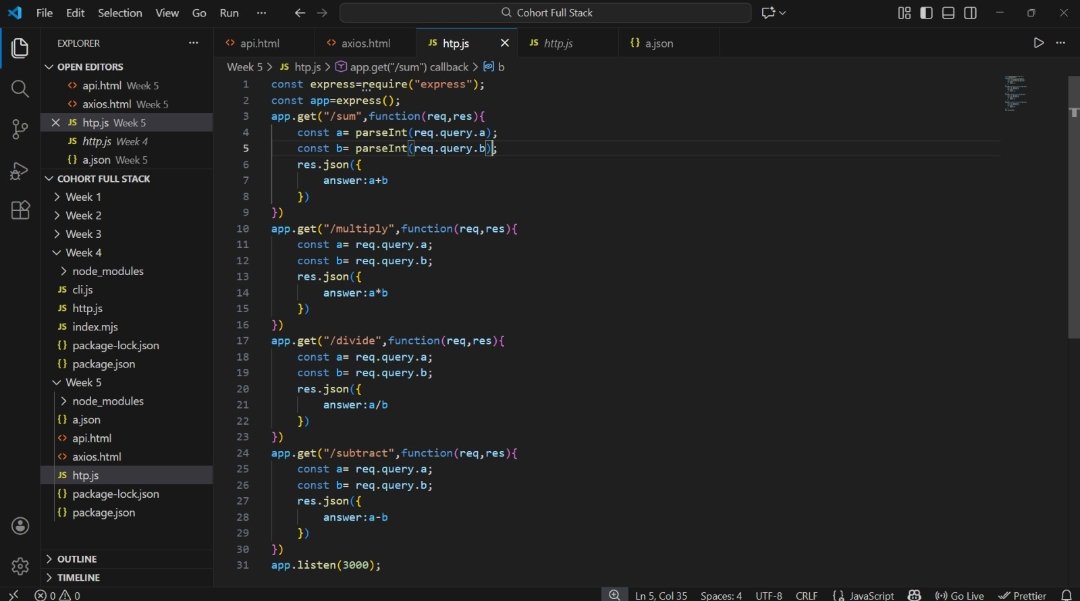Click Week 5 in the breadcrumb
The height and width of the screenshot is (601, 1080).
pyautogui.click(x=245, y=67)
